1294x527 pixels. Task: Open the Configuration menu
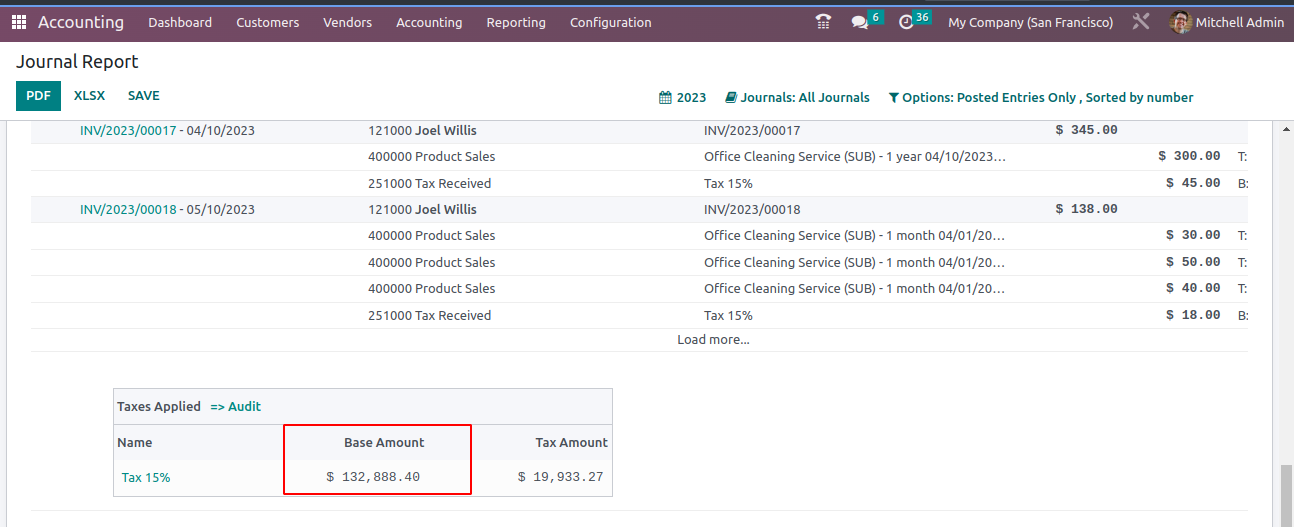(x=610, y=22)
